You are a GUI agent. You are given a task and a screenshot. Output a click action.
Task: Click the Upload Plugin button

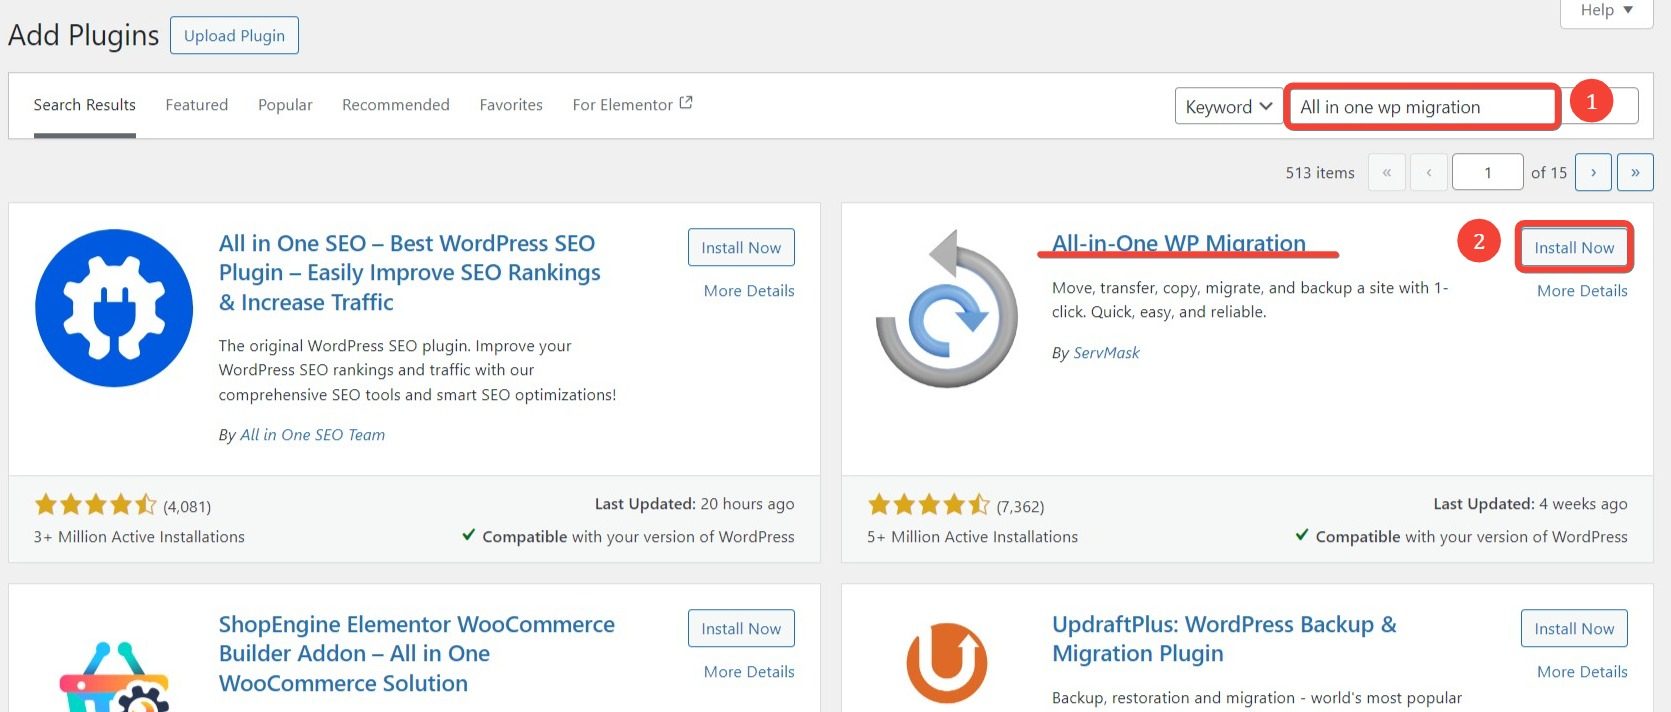click(x=234, y=36)
